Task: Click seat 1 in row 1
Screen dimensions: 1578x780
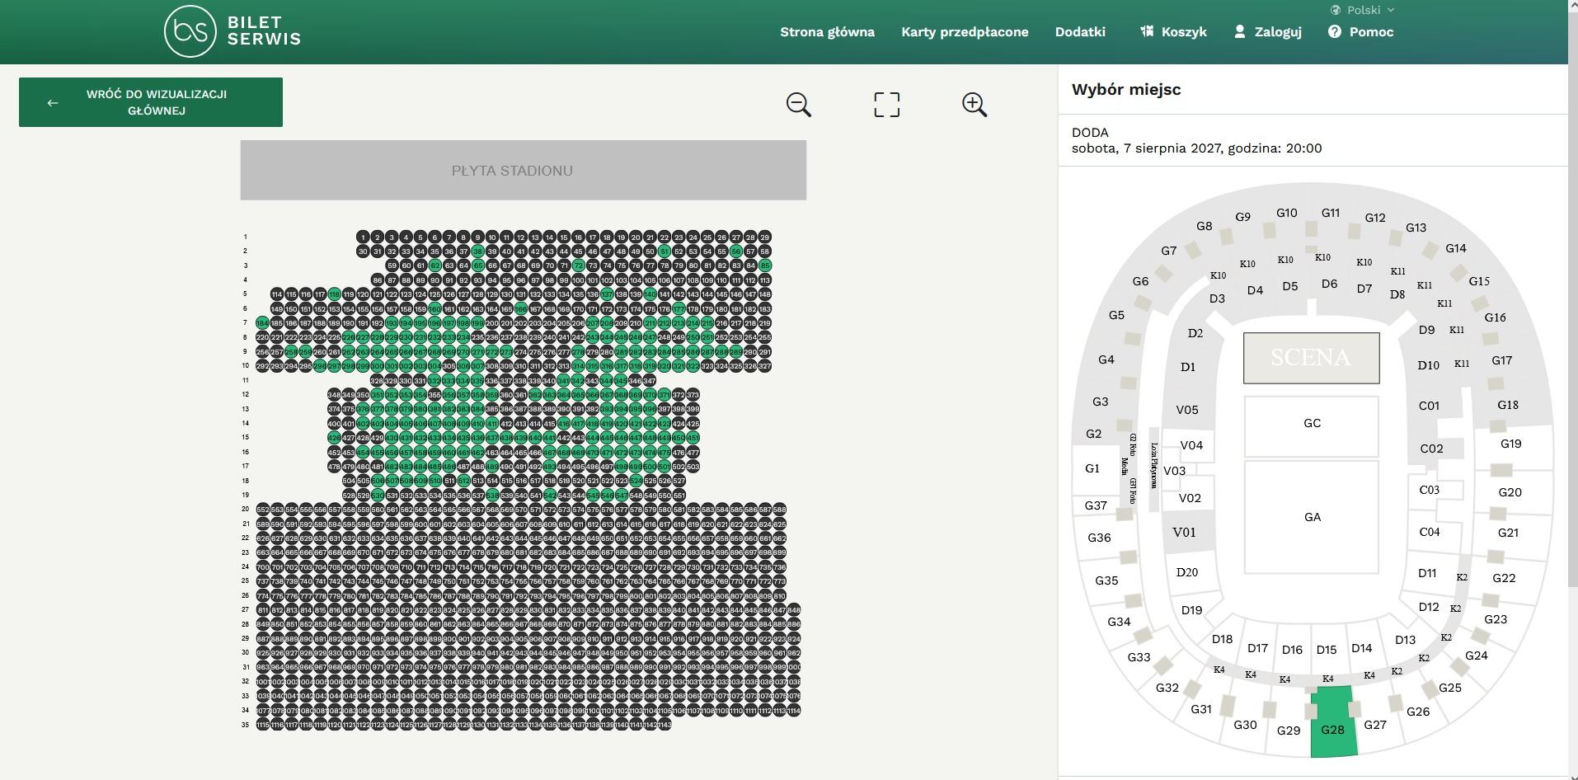Action: click(x=363, y=237)
